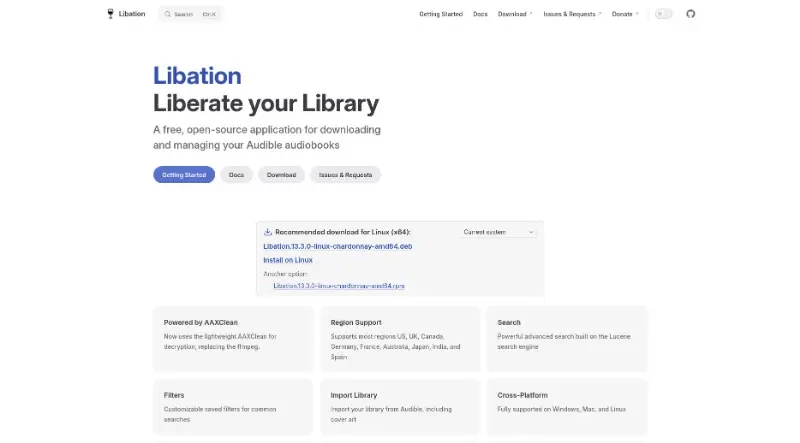800x443 pixels.
Task: Click the download arrow icon beside Recommended download
Action: (268, 231)
